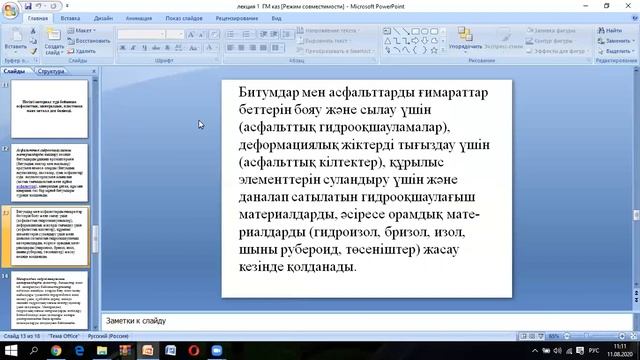Select slide 14 thumbnail
640x360 pixels.
(49, 300)
